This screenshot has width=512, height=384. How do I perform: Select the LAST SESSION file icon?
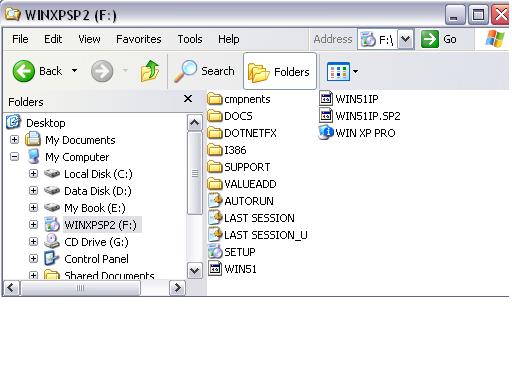[x=215, y=218]
